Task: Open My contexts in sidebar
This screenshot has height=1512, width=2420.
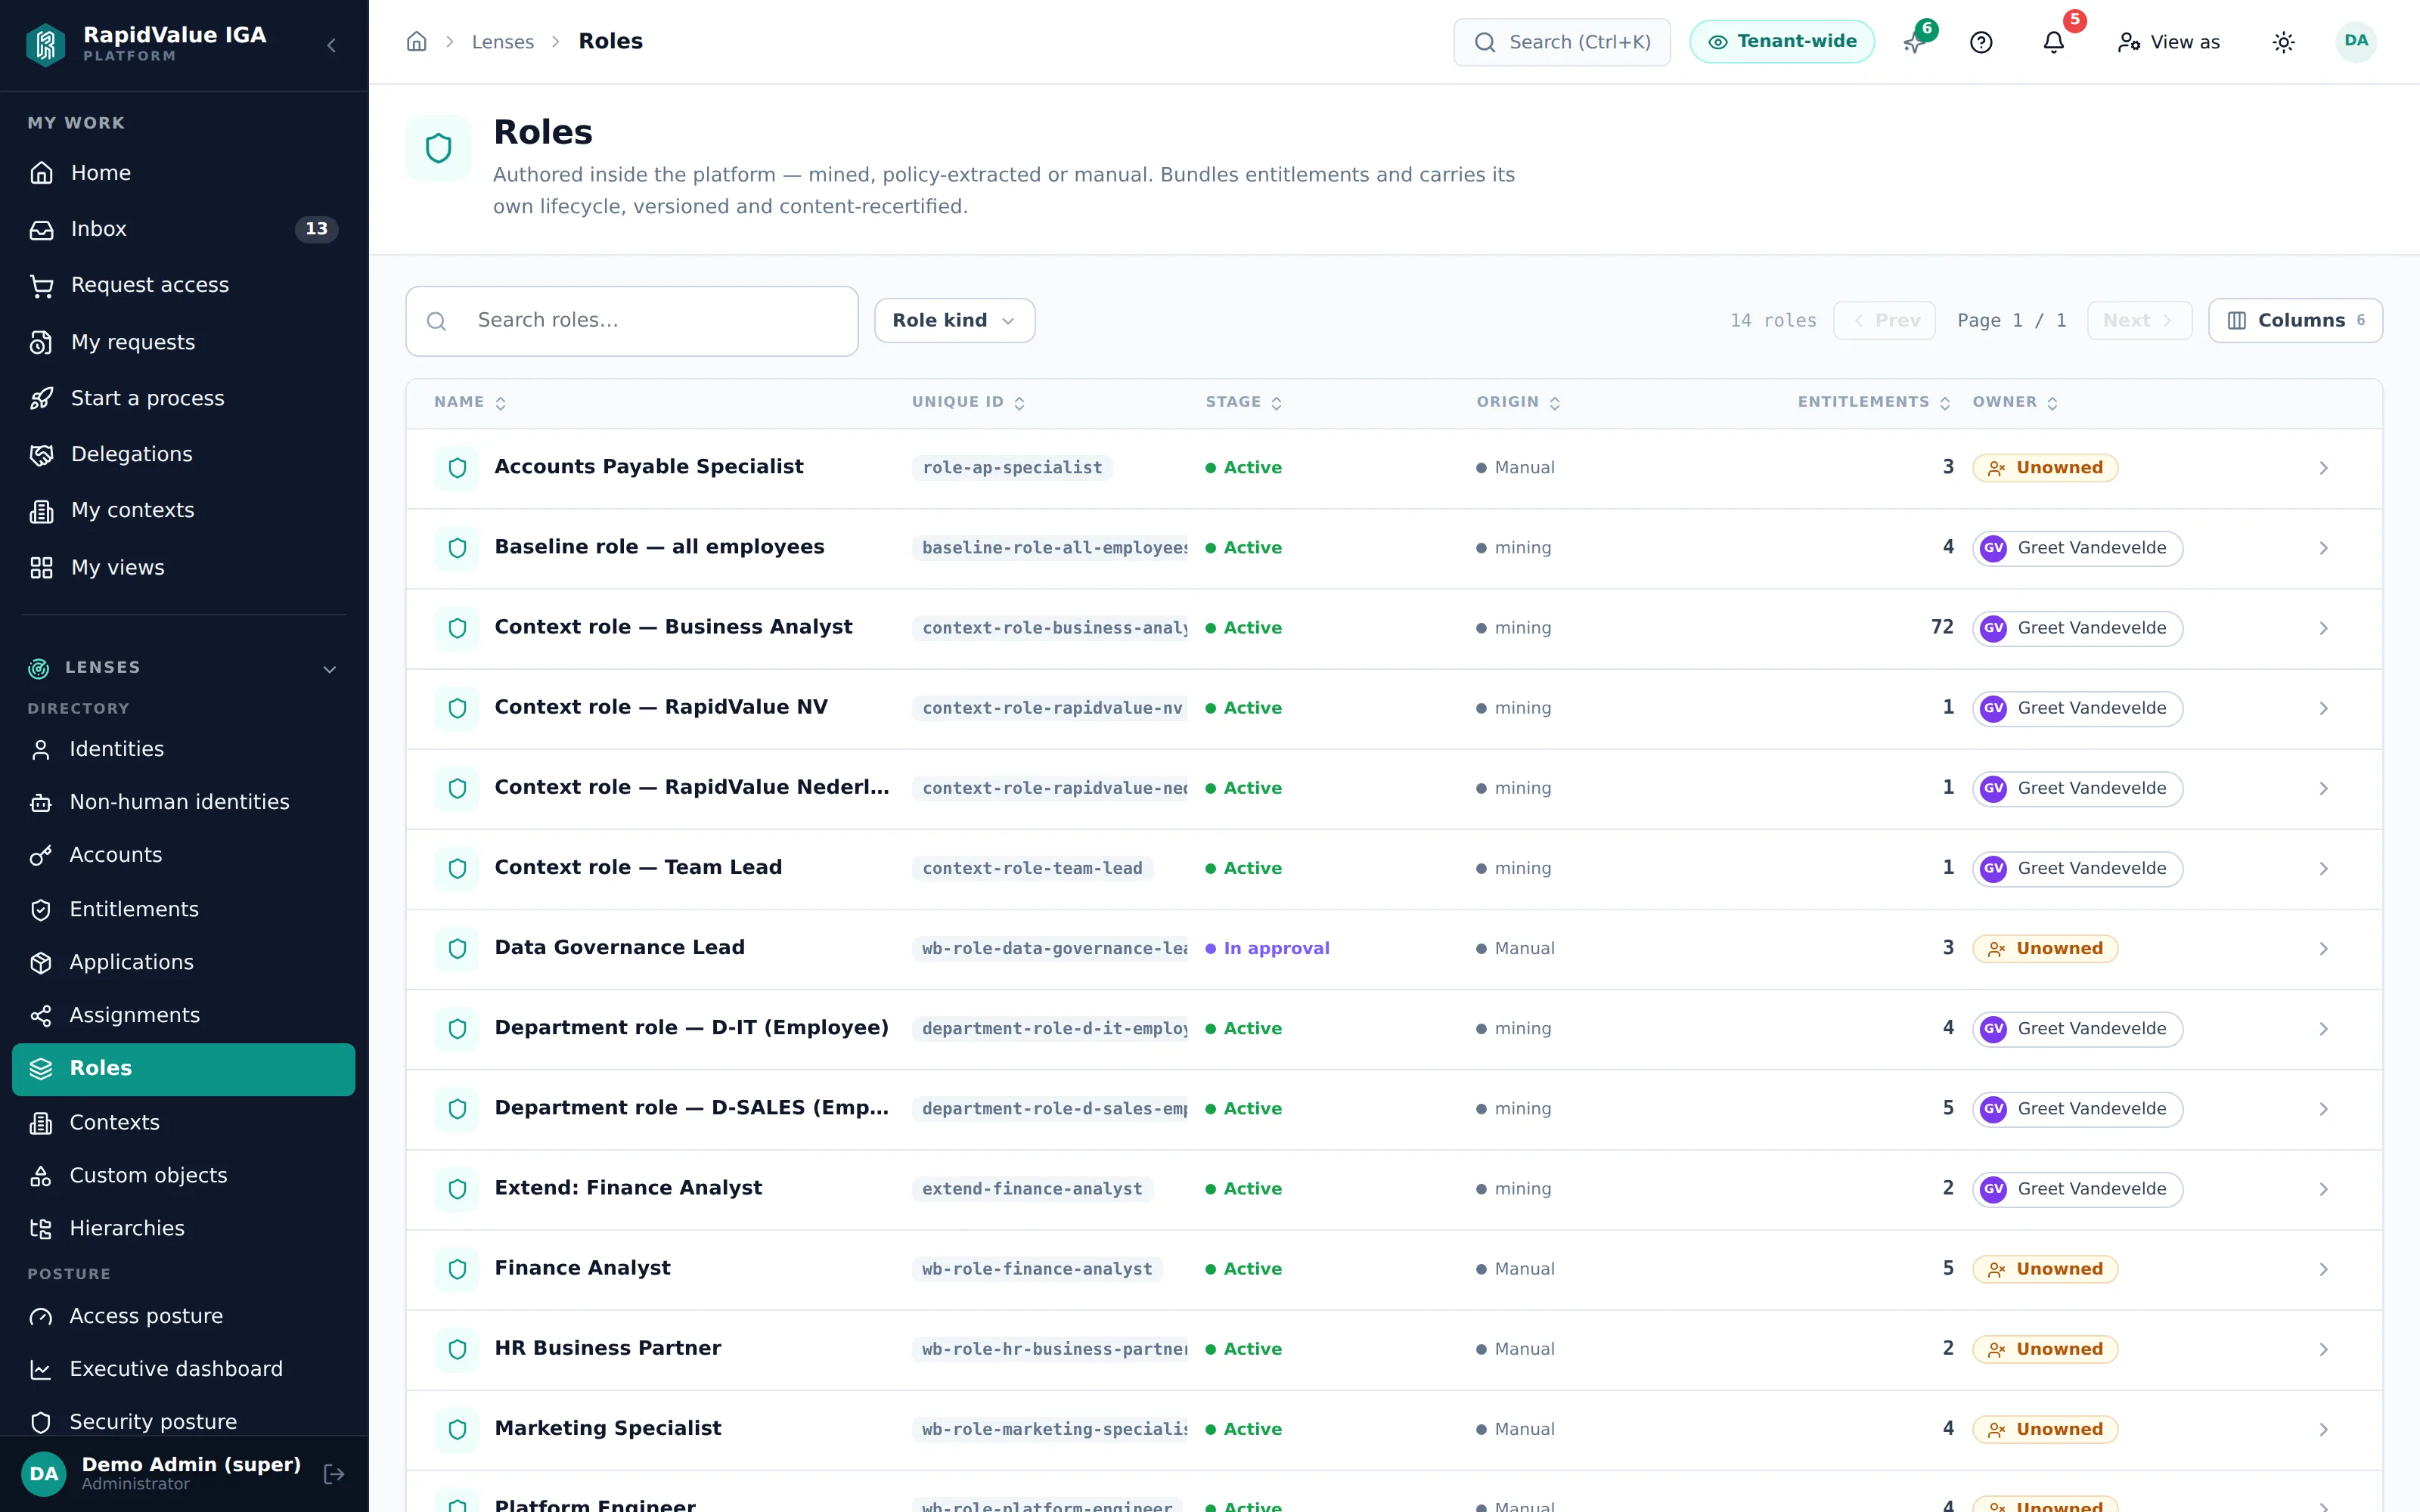Action: (x=184, y=510)
